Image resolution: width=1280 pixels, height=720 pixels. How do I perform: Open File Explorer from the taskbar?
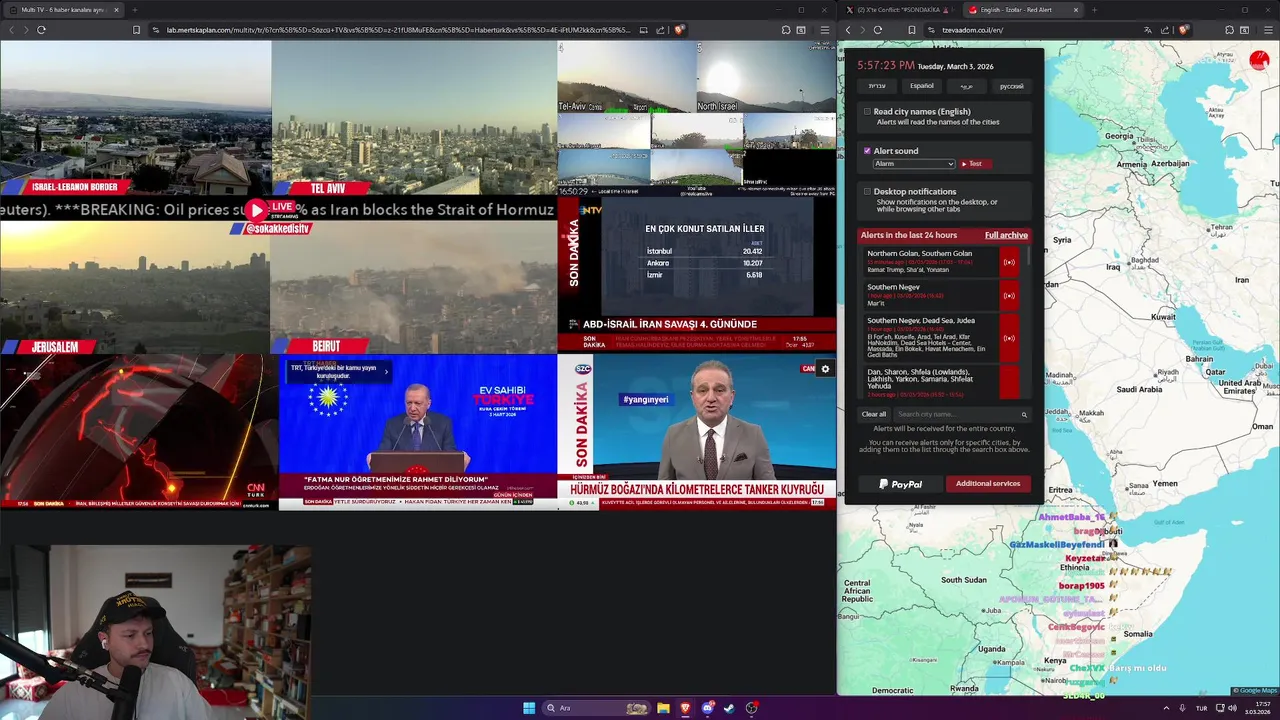point(663,708)
